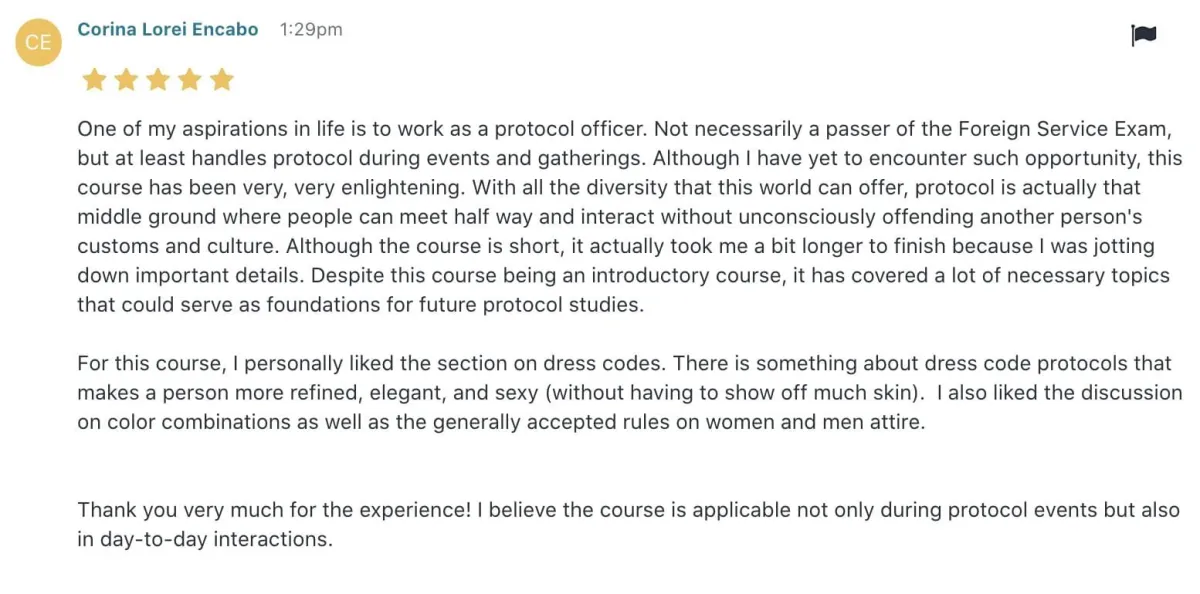
Task: Select the first rating star
Action: (94, 80)
